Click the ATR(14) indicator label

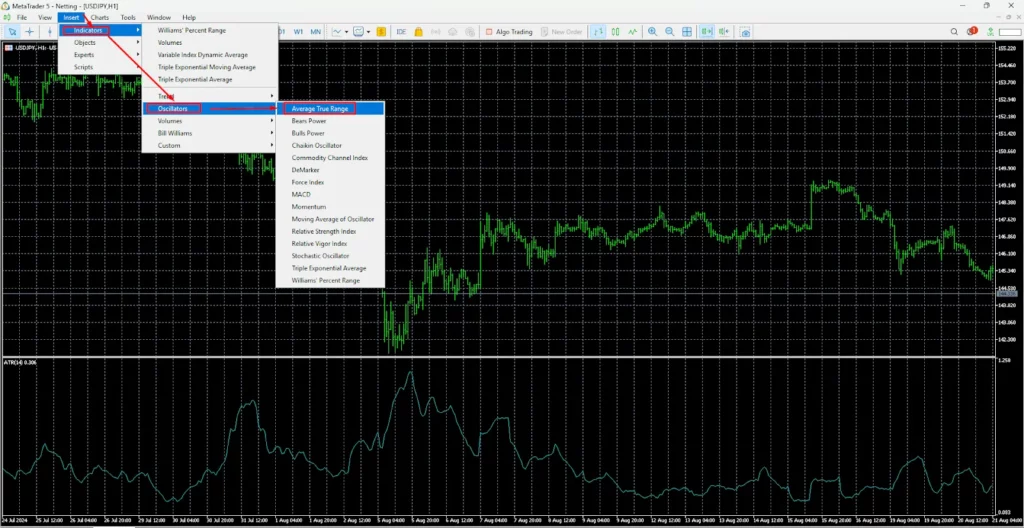(19, 362)
